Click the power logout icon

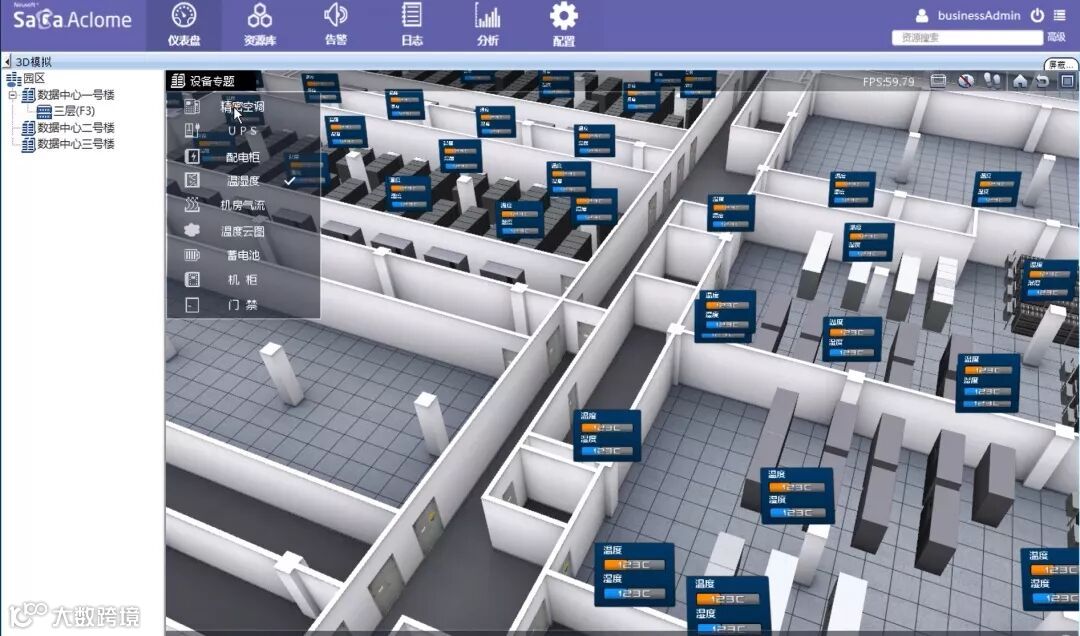click(1037, 15)
